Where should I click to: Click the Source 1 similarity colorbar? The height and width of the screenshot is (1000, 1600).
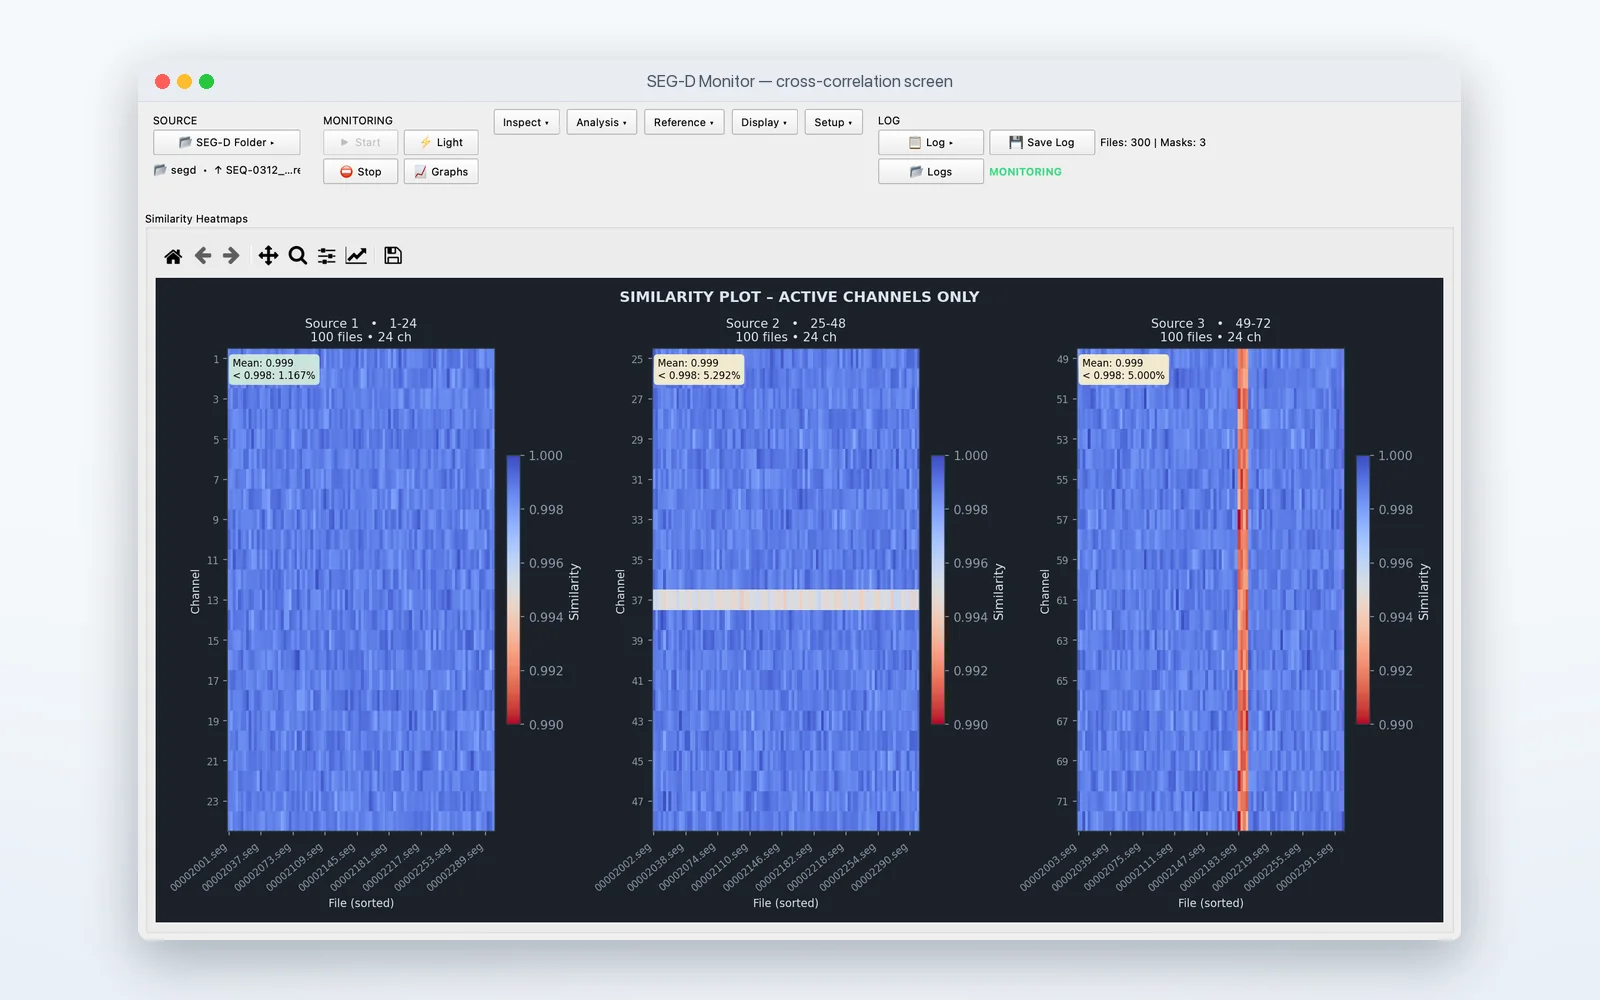(514, 590)
